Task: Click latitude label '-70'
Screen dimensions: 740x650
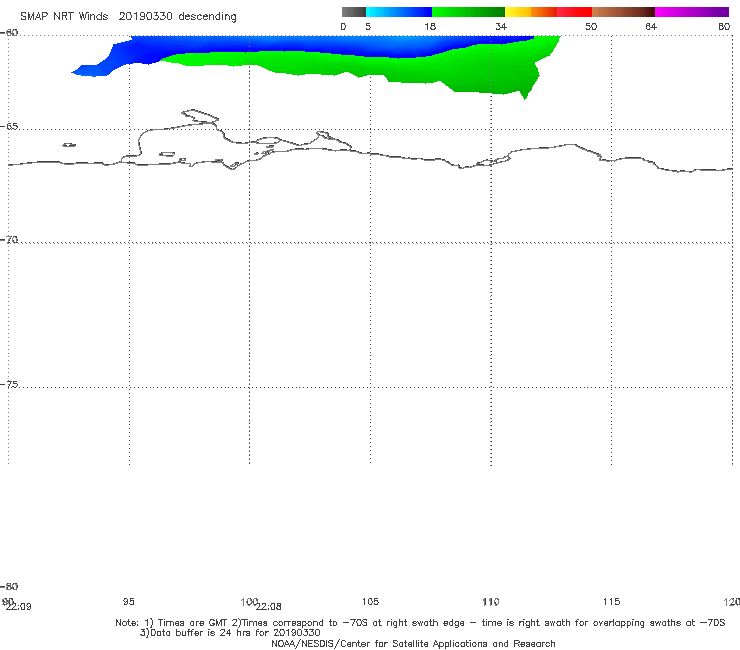Action: click(9, 240)
